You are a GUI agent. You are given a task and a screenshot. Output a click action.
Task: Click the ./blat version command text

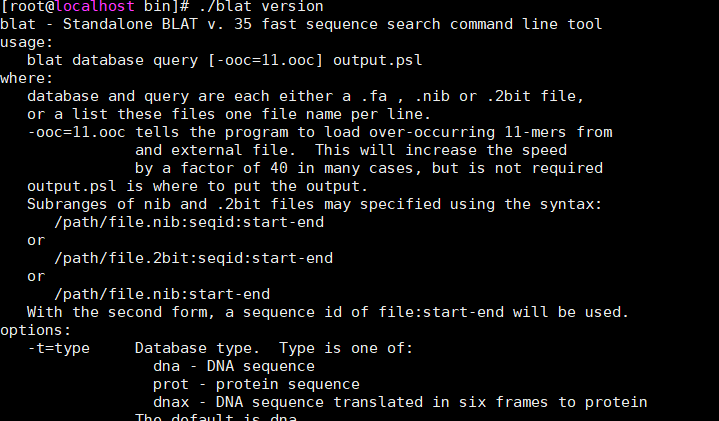[261, 6]
